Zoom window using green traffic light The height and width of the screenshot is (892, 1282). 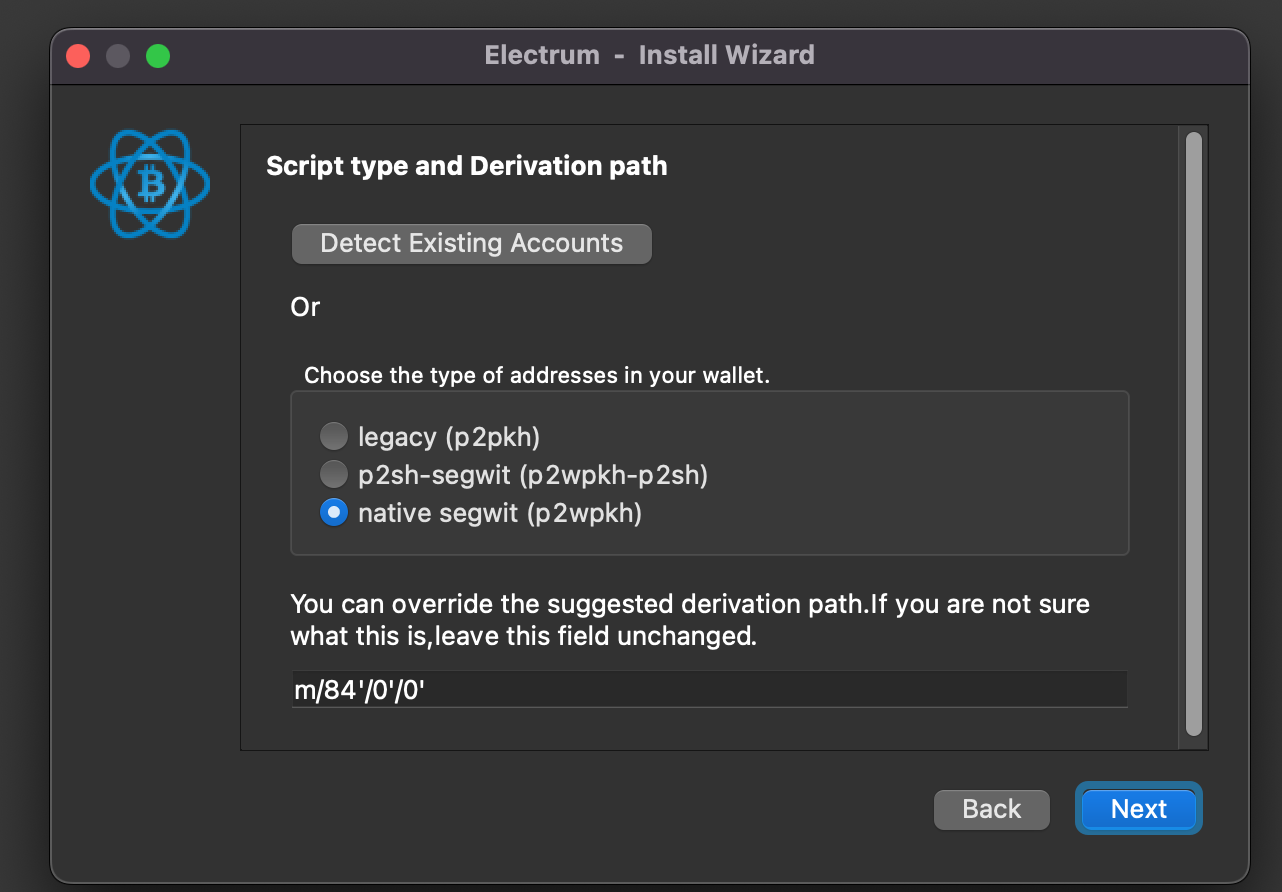pos(157,55)
